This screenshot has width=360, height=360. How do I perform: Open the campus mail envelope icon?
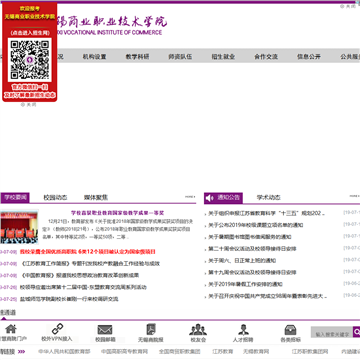105,330
